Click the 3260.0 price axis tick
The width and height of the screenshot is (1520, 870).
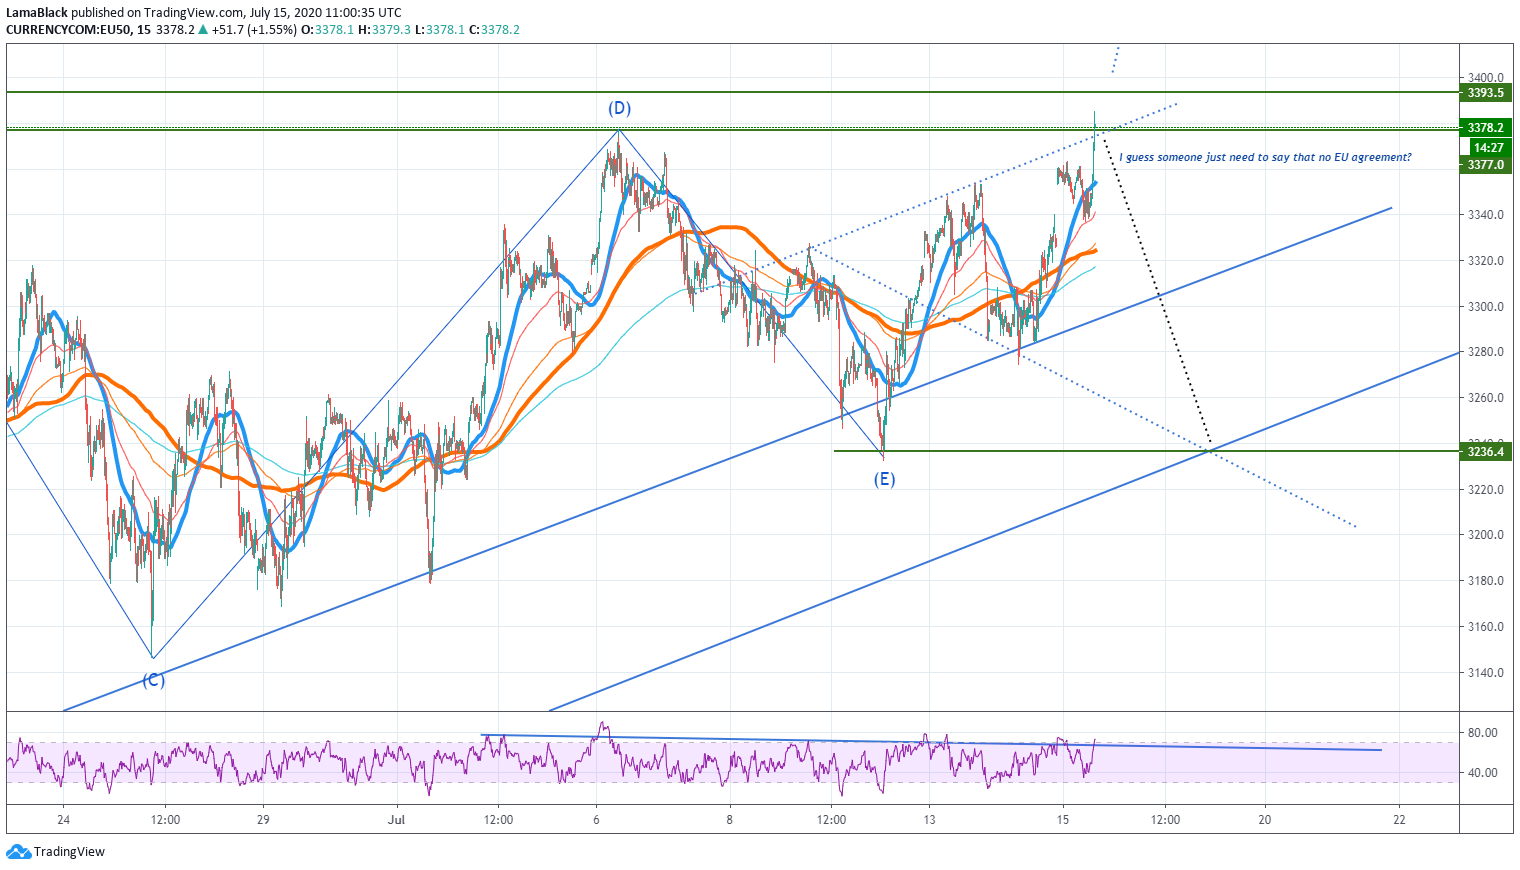[1486, 398]
